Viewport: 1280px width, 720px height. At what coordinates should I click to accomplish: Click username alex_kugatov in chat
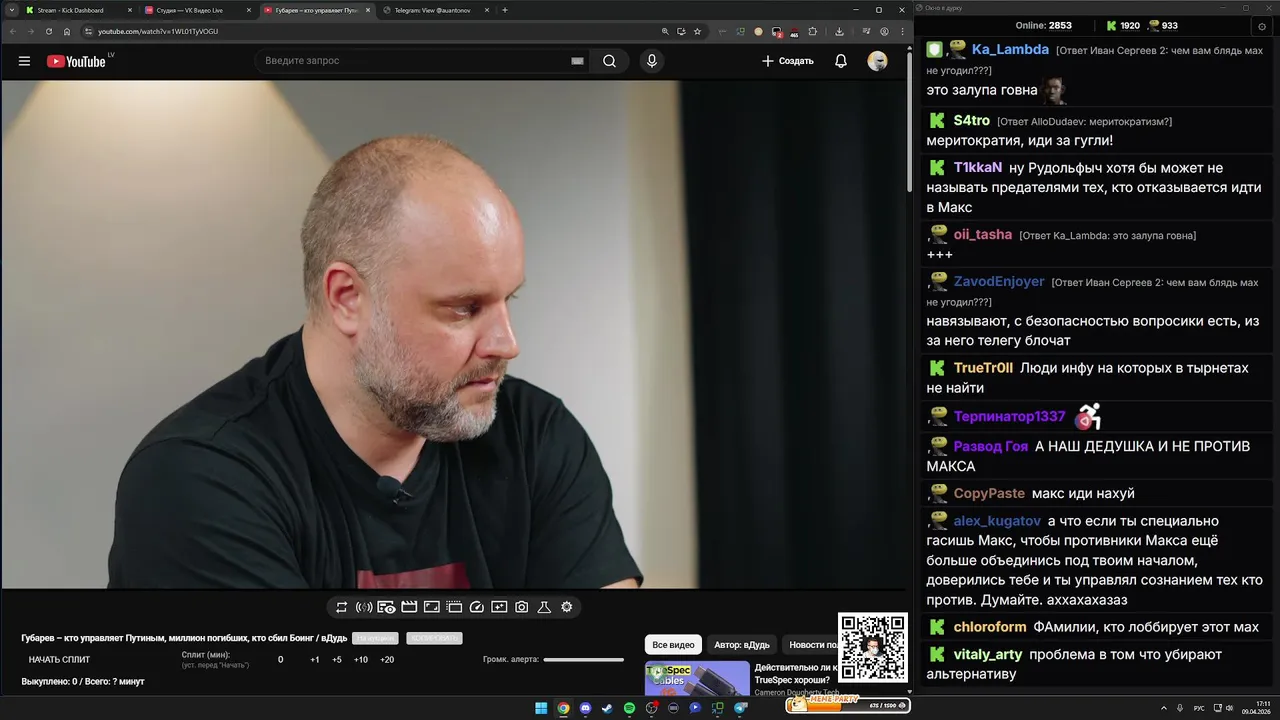(997, 521)
